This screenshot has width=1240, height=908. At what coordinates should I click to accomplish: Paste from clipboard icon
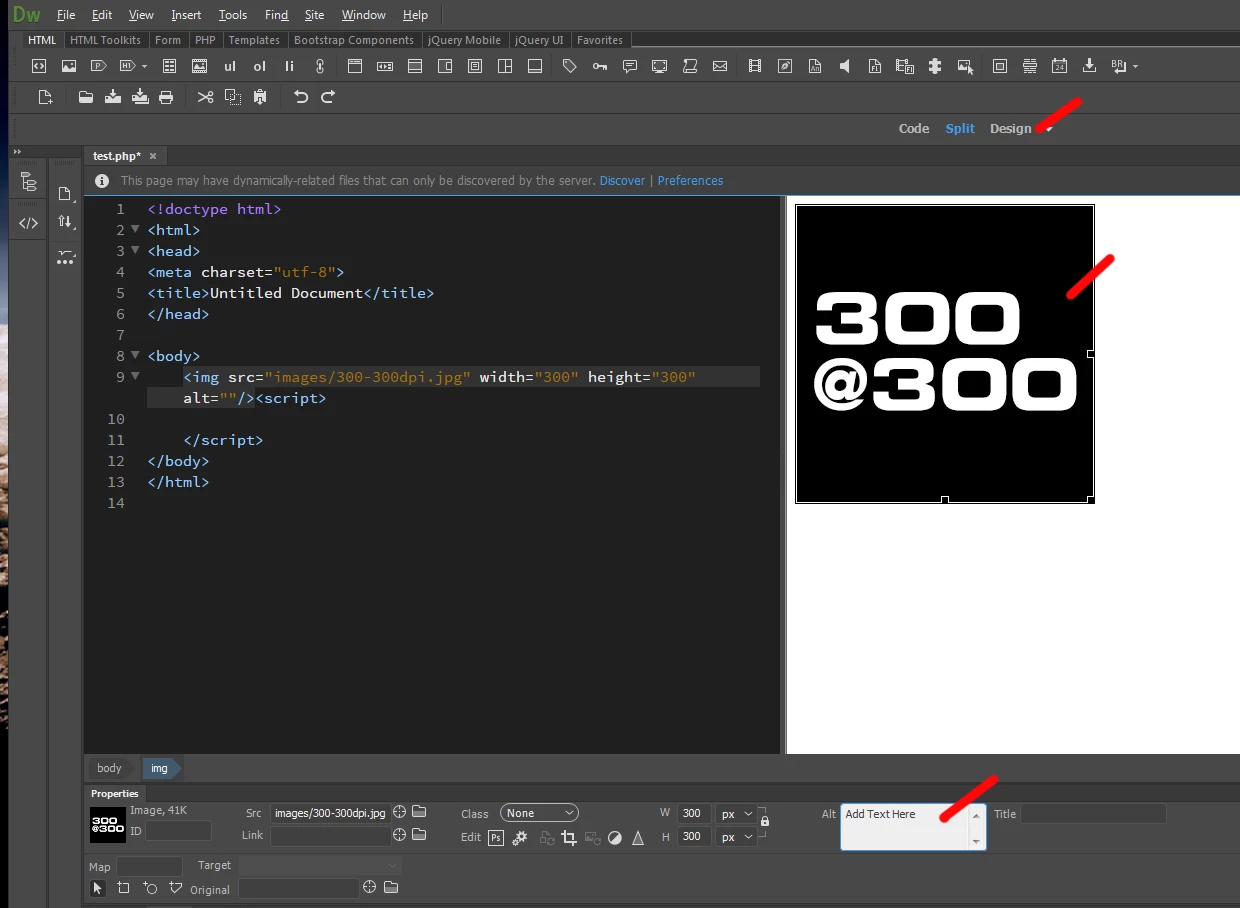(x=260, y=97)
